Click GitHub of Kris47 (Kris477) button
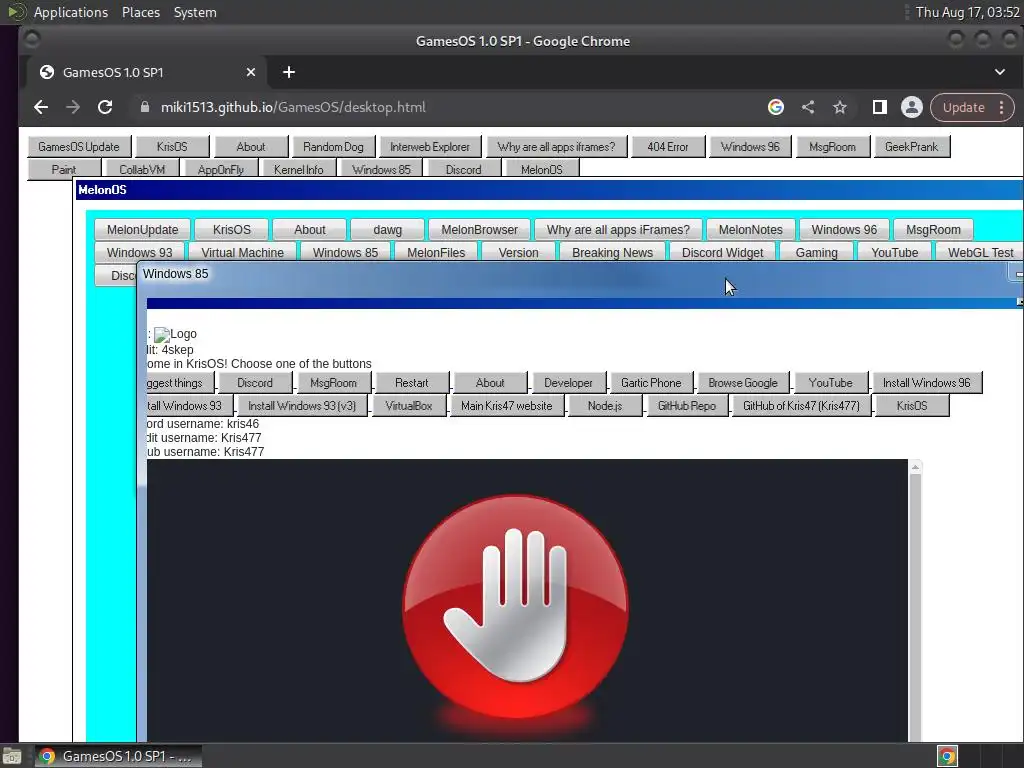 pyautogui.click(x=801, y=406)
